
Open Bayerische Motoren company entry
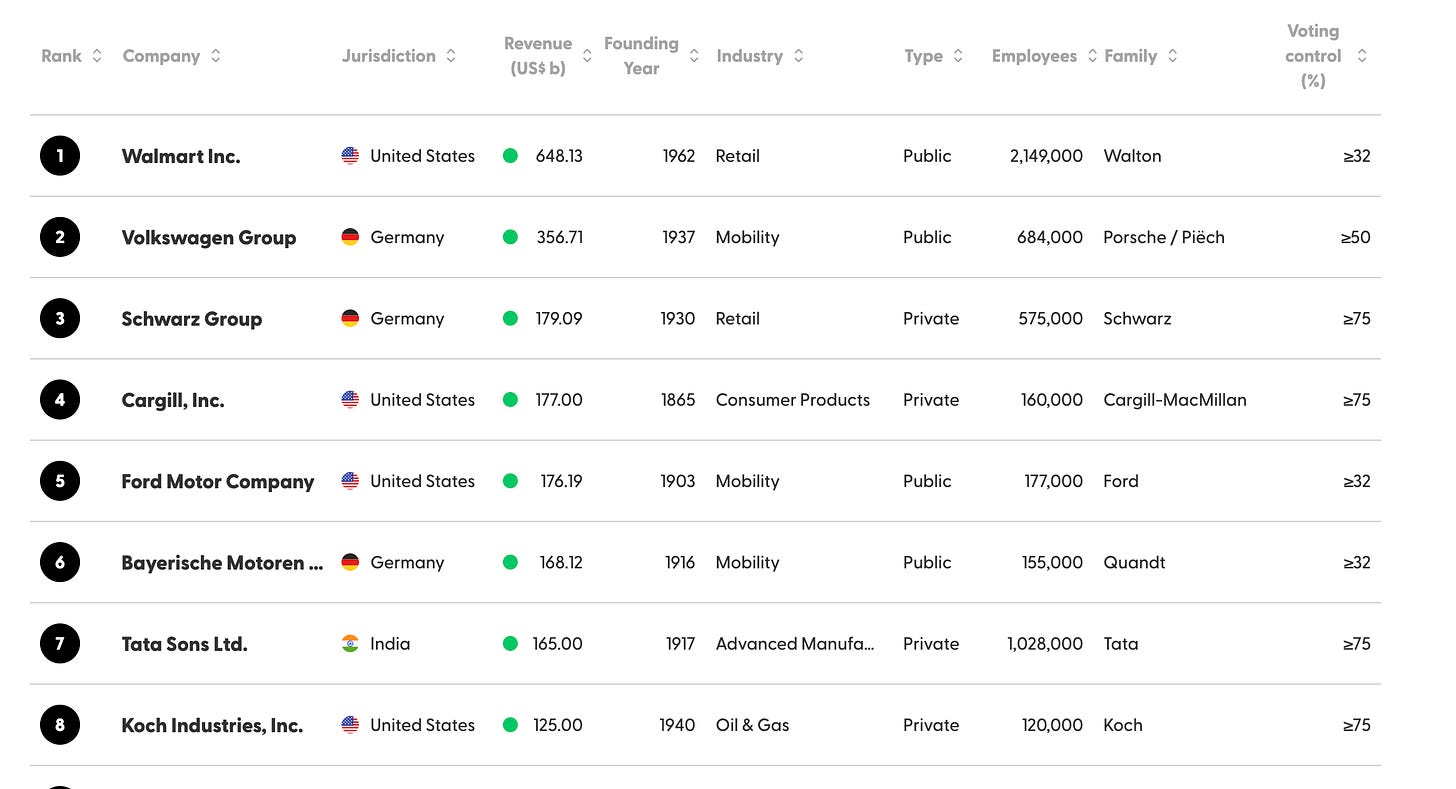pyautogui.click(x=222, y=562)
